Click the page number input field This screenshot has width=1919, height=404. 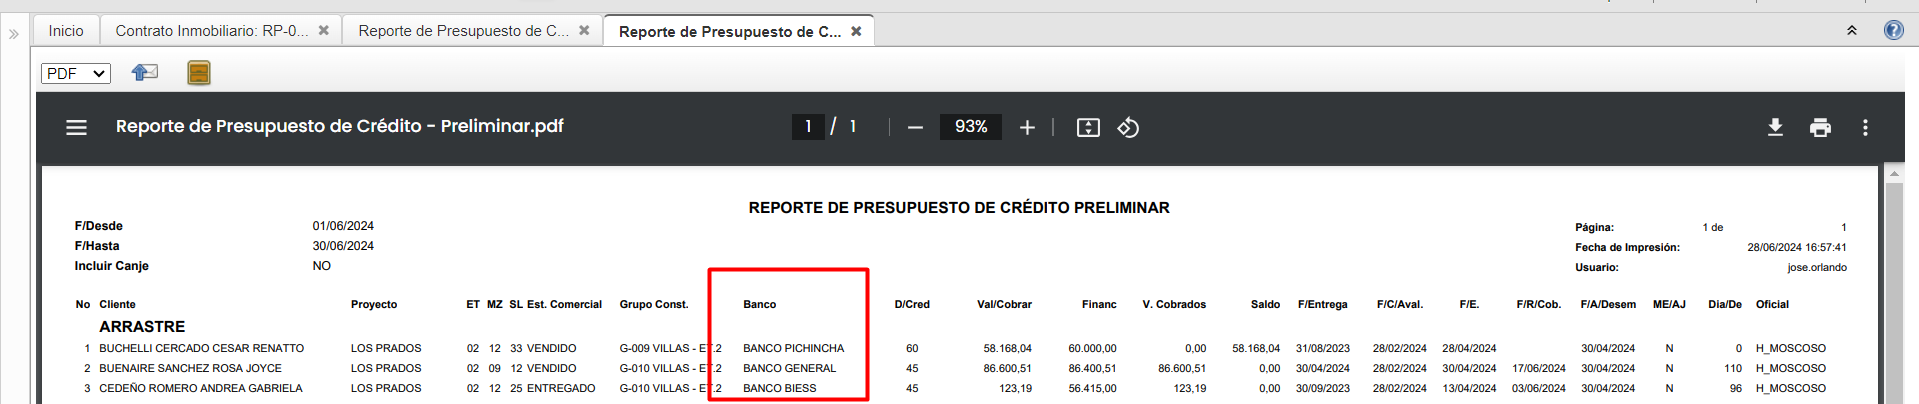pos(808,127)
